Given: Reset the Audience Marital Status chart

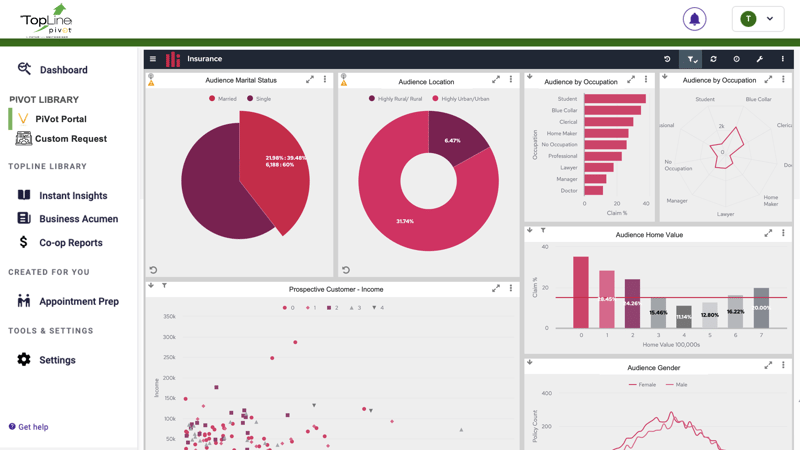Looking at the screenshot, I should tap(153, 270).
